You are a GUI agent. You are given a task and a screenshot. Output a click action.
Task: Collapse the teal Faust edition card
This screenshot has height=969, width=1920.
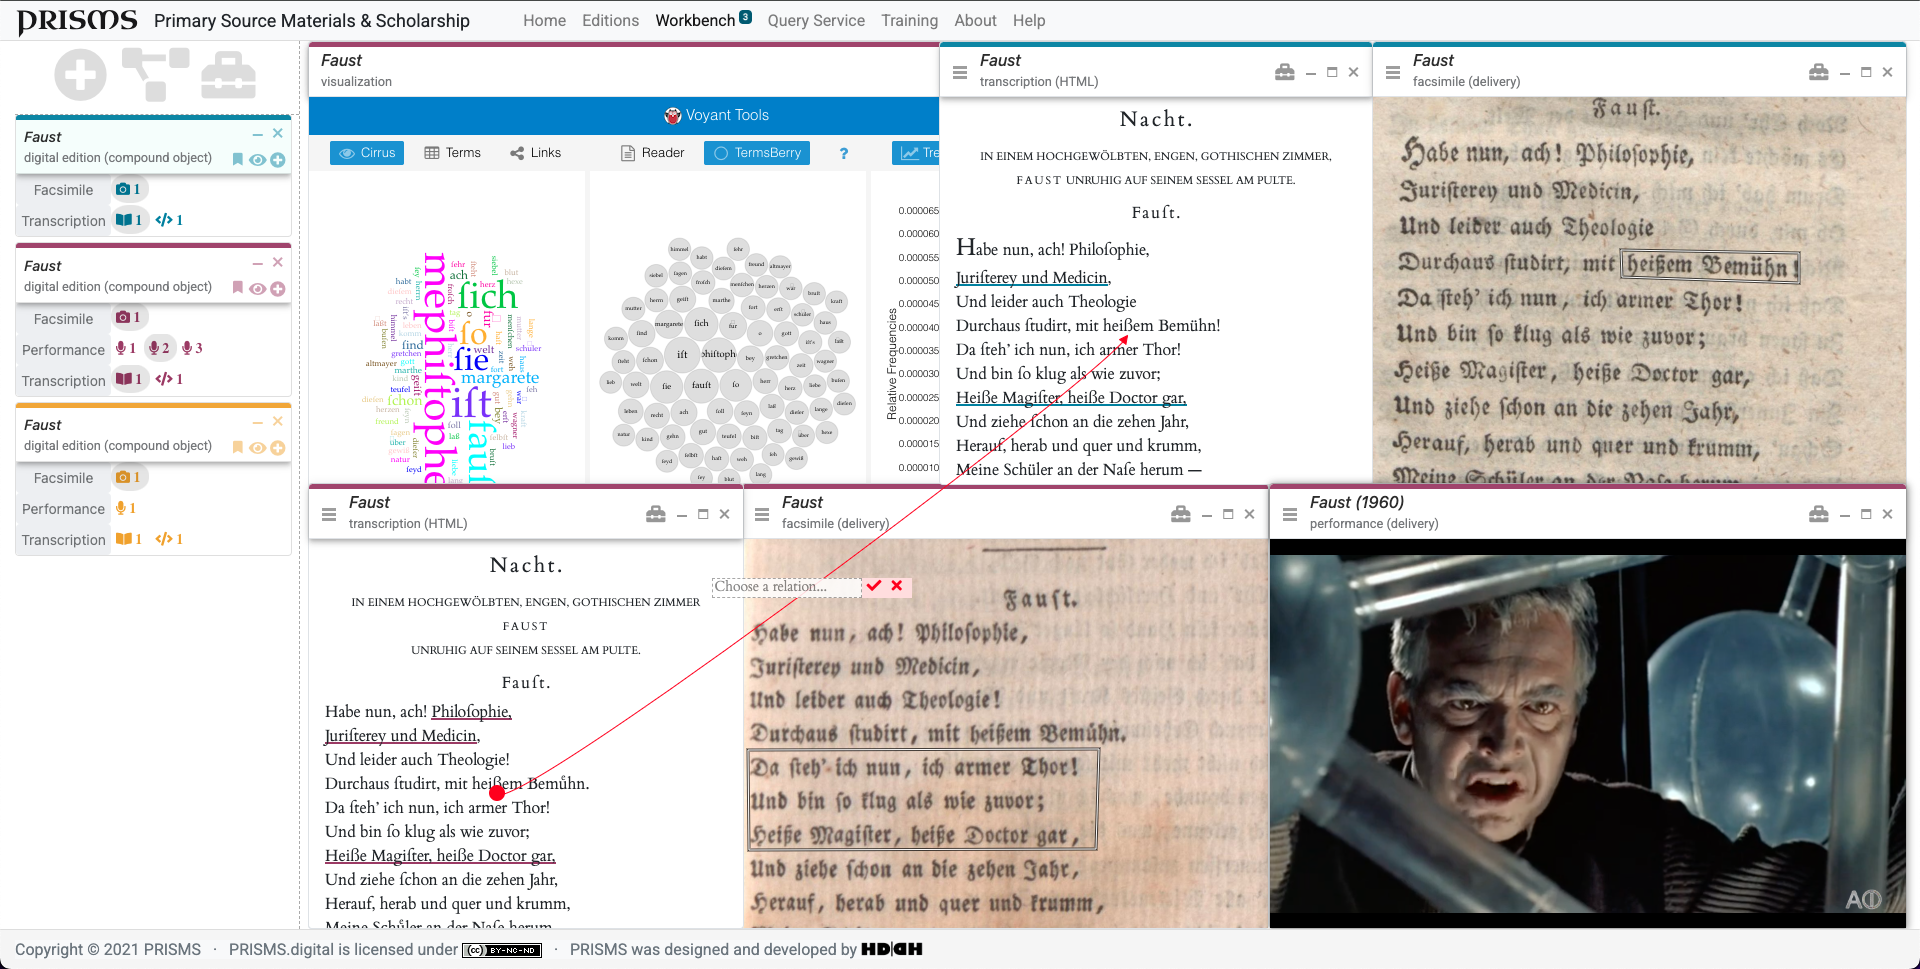[257, 134]
